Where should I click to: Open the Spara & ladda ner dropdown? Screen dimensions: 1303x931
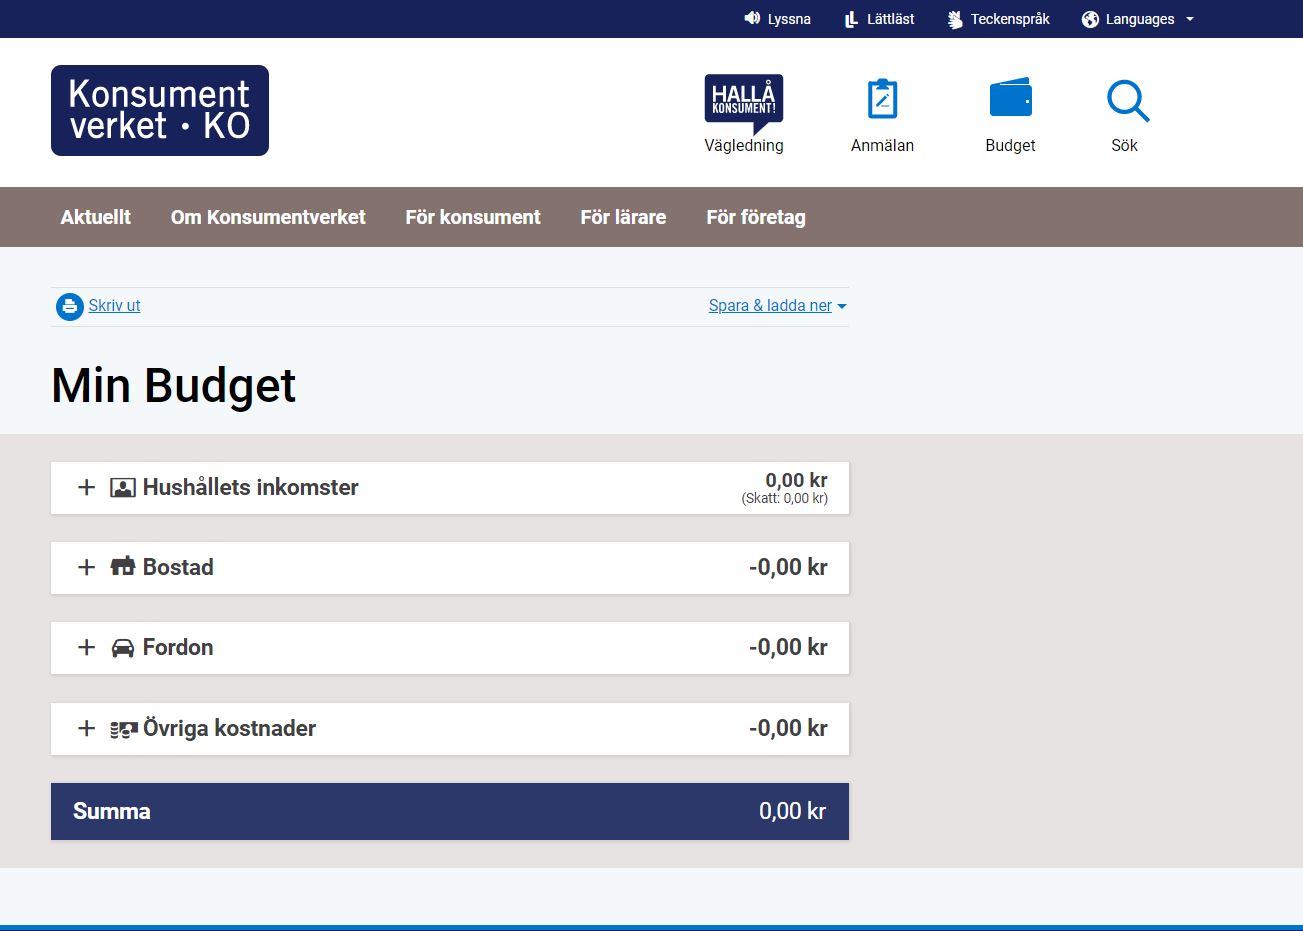(777, 306)
